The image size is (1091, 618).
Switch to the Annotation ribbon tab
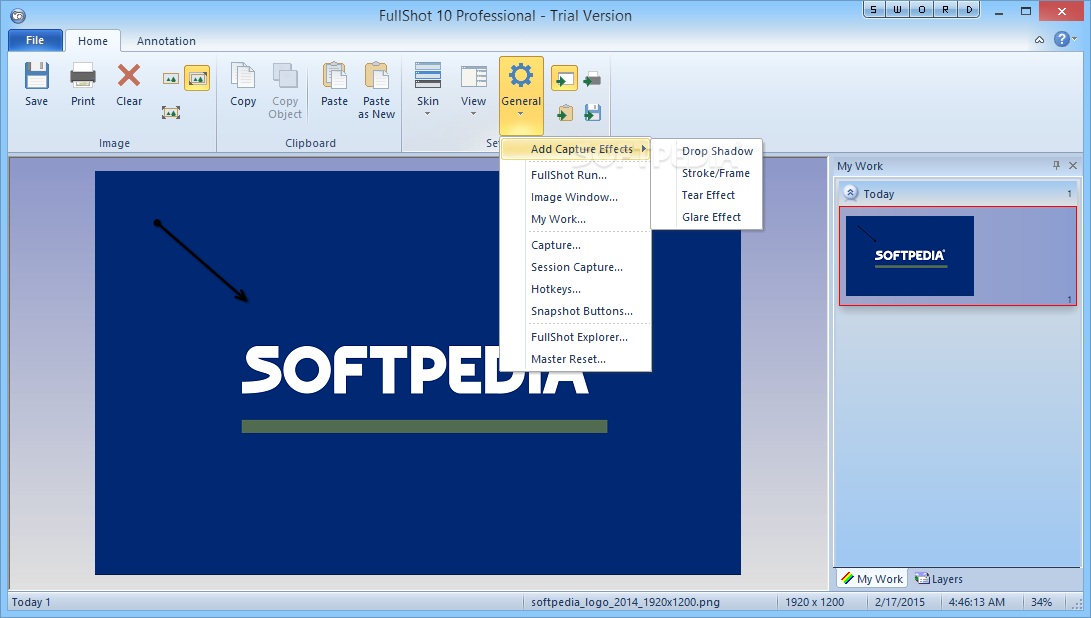pos(166,41)
